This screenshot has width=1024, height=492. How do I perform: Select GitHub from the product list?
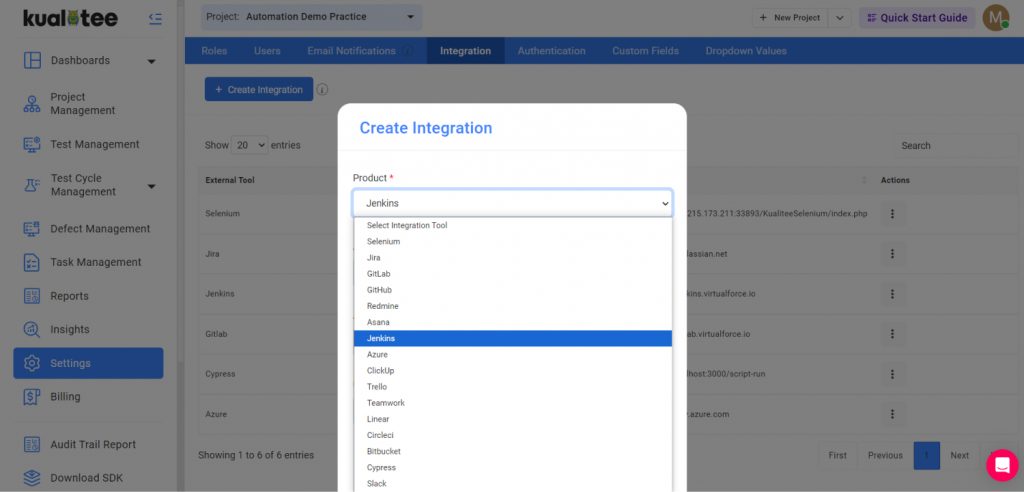pyautogui.click(x=513, y=290)
